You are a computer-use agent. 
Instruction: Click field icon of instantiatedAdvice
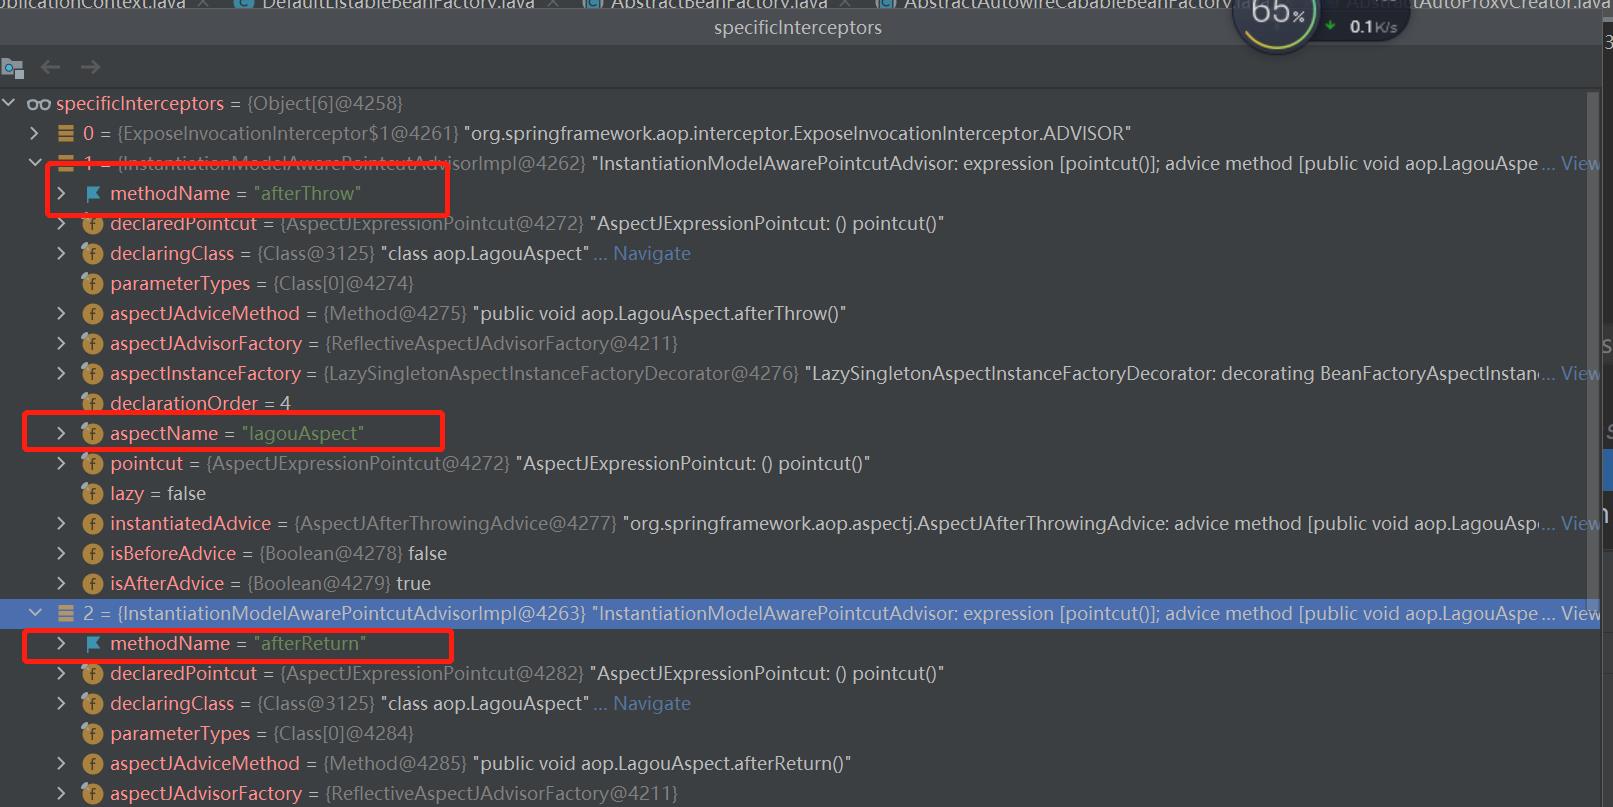click(x=93, y=523)
